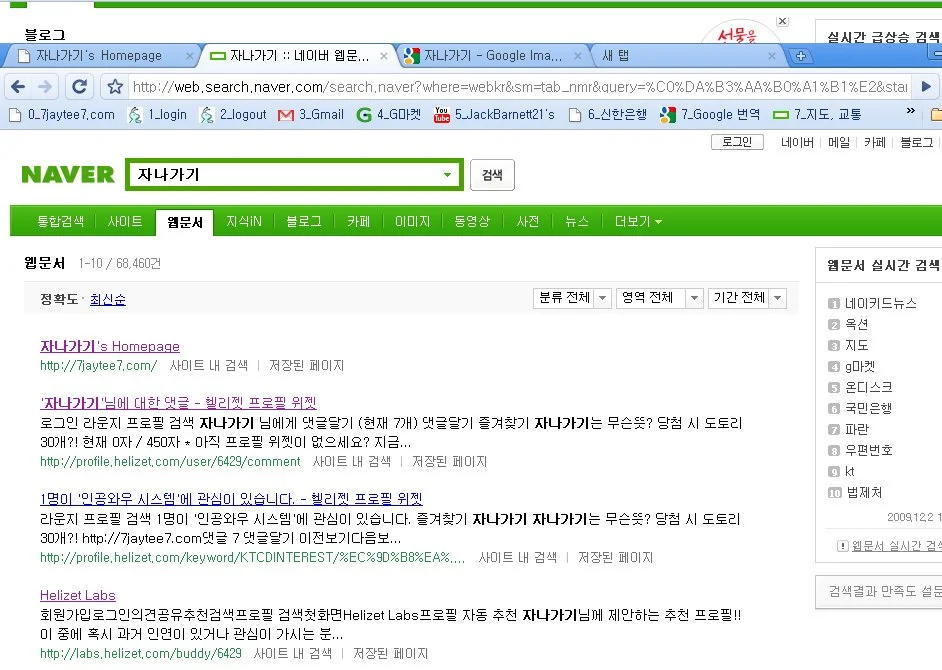This screenshot has width=942, height=670.
Task: Open the 메일 top link
Action: (x=839, y=142)
